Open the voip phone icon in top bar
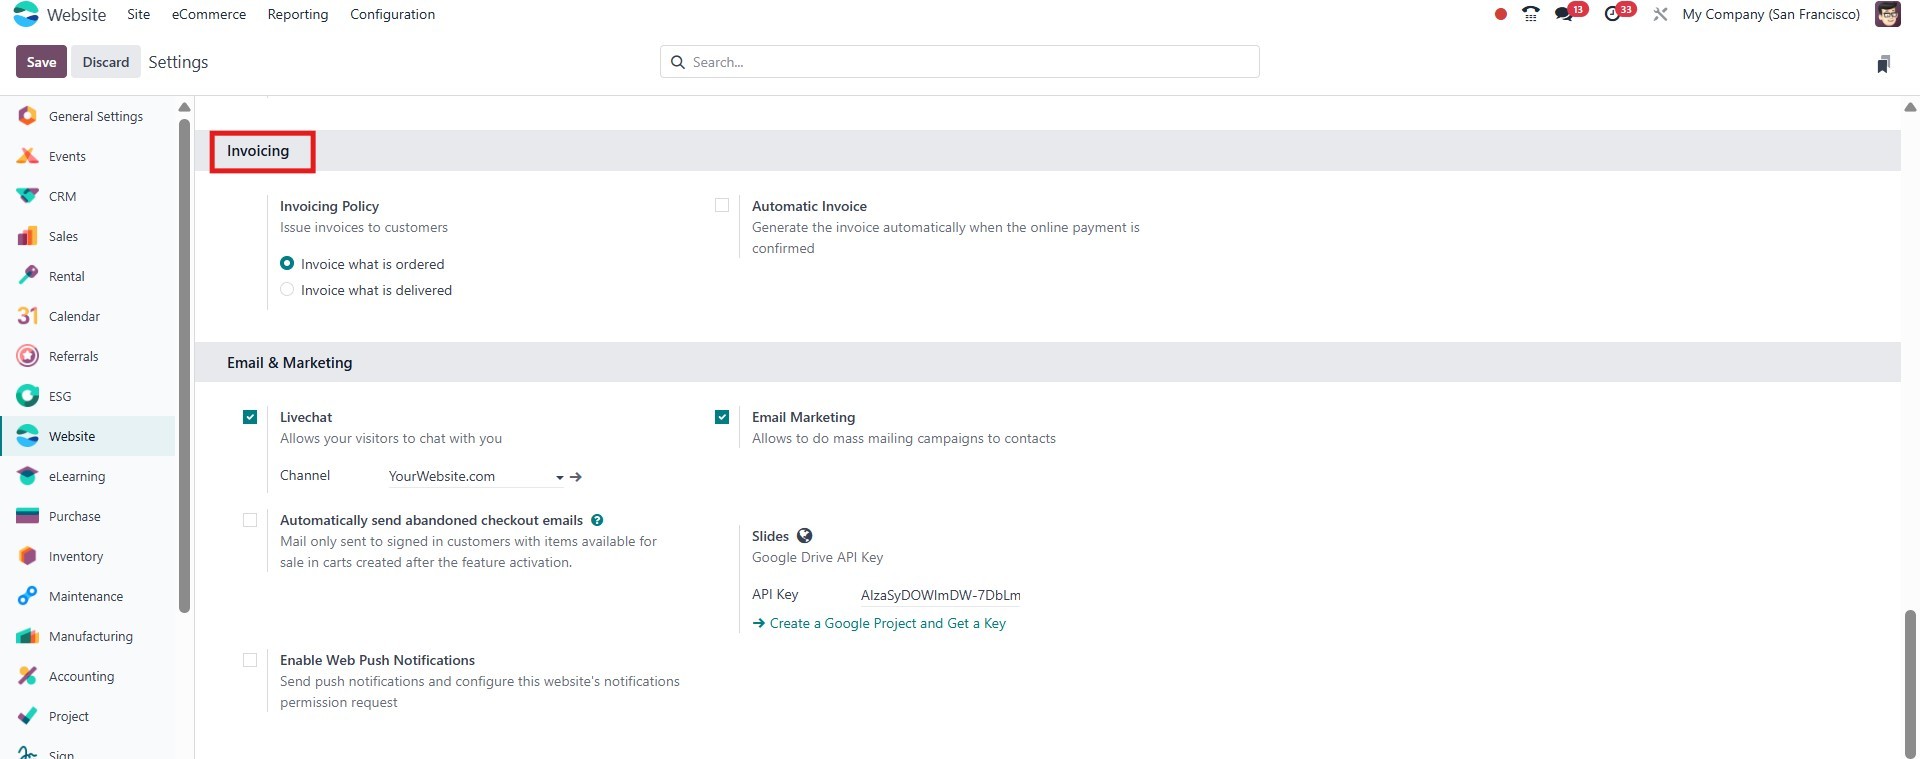The height and width of the screenshot is (759, 1920). [1530, 14]
